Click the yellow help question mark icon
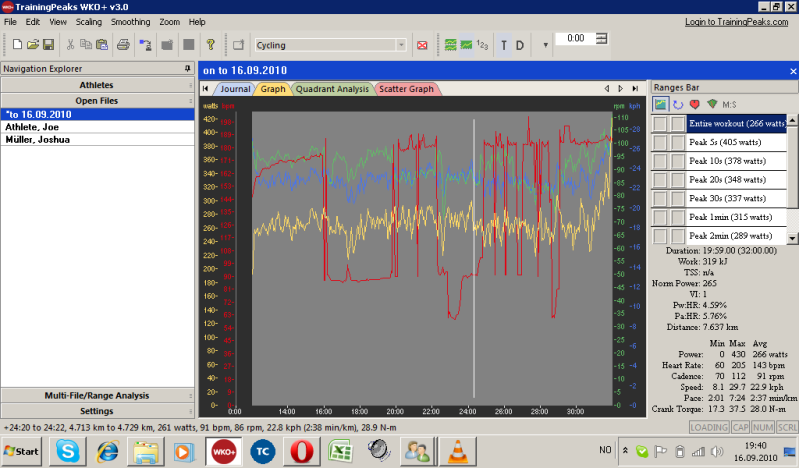This screenshot has width=799, height=468. pyautogui.click(x=211, y=45)
